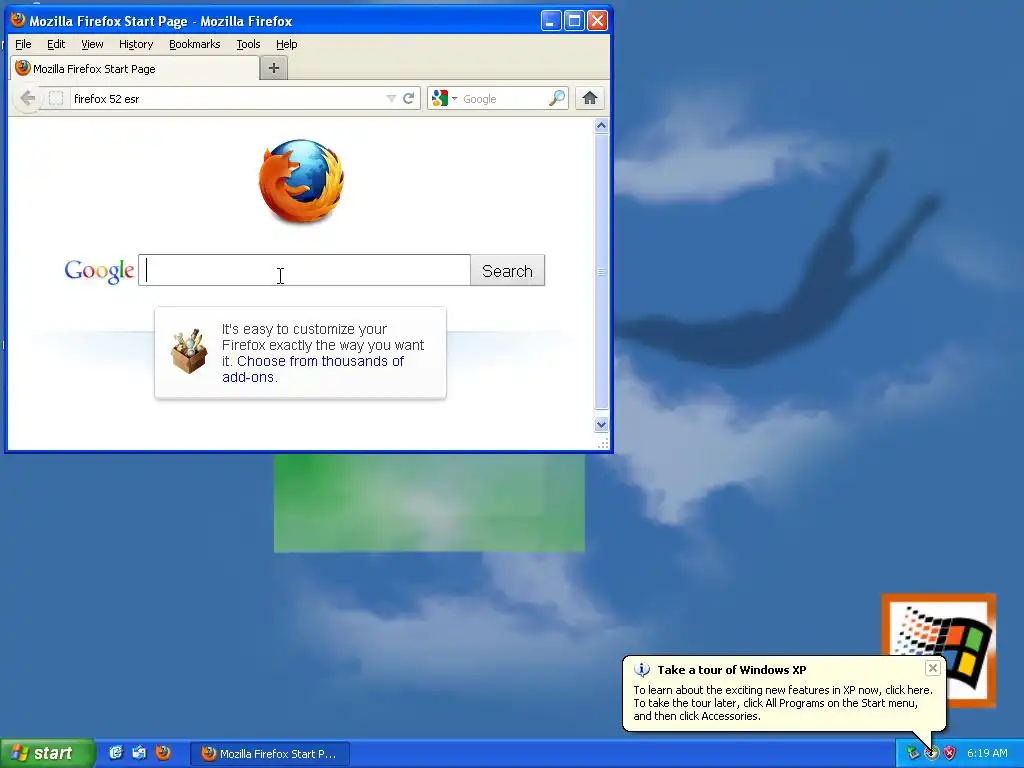Click the info icon in the tour balloon
The image size is (1024, 768).
tap(642, 669)
